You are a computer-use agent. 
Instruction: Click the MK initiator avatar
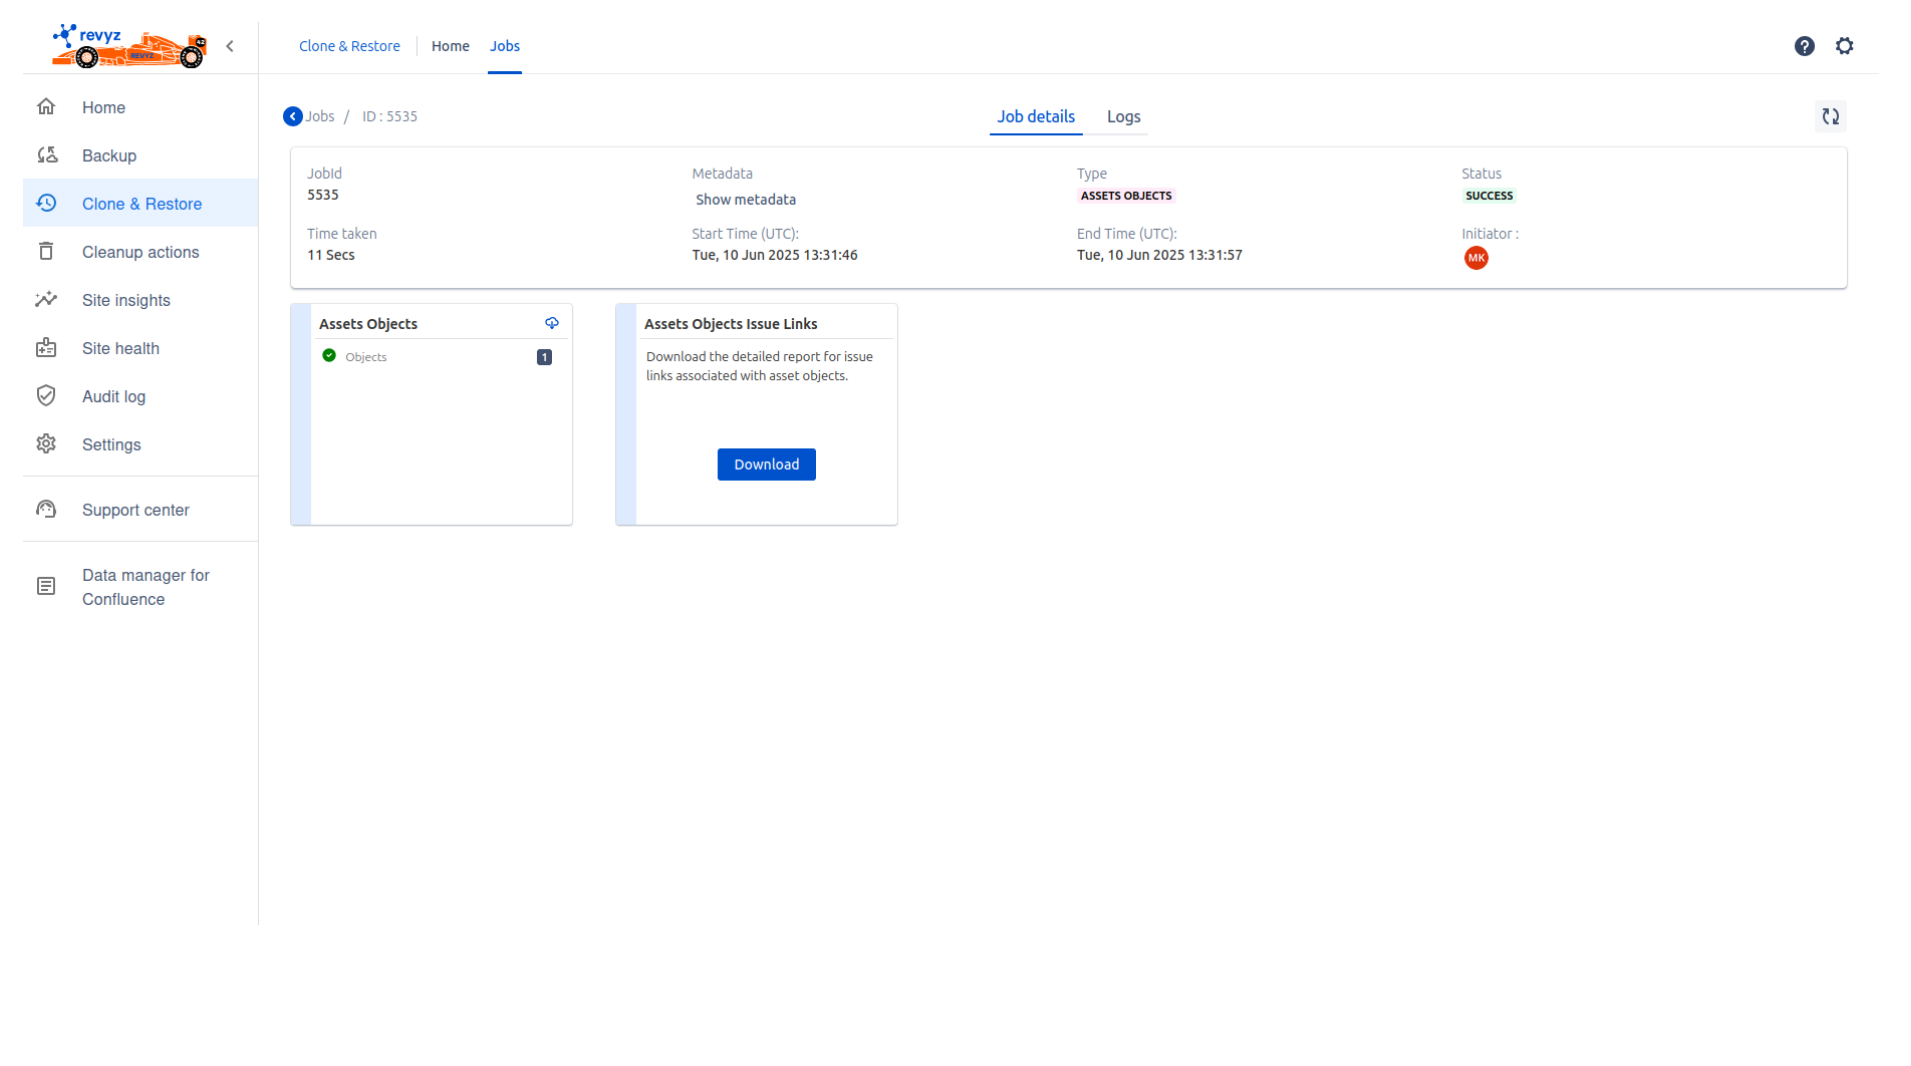coord(1475,258)
